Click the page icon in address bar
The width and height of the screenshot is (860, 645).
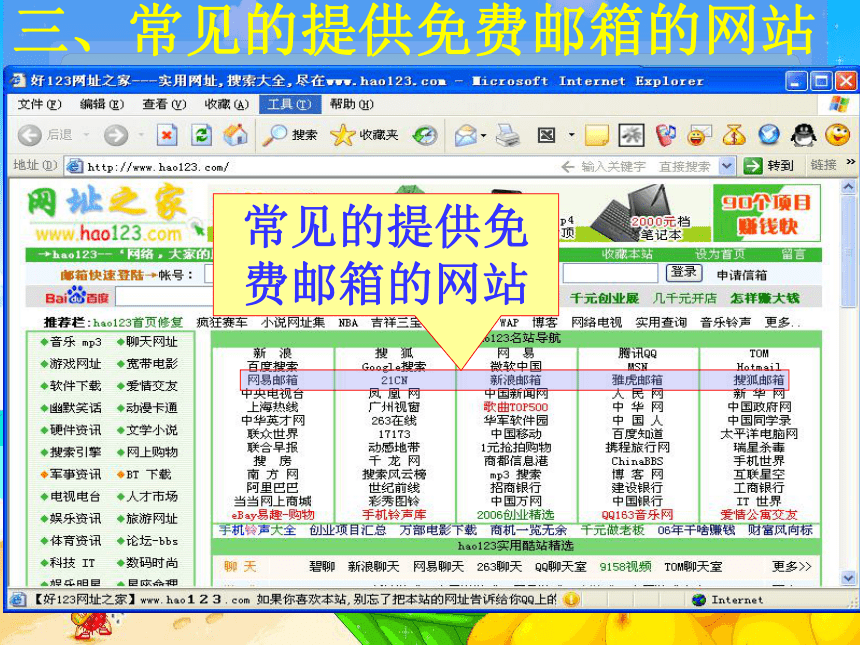(75, 166)
